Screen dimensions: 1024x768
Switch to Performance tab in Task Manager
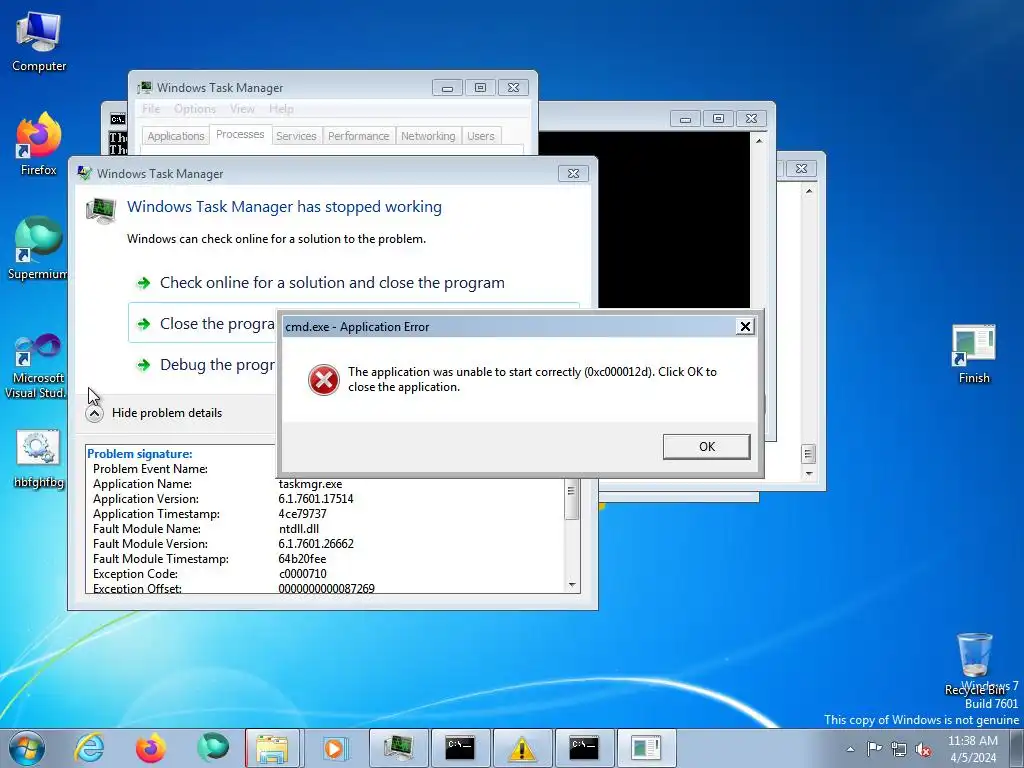click(359, 136)
